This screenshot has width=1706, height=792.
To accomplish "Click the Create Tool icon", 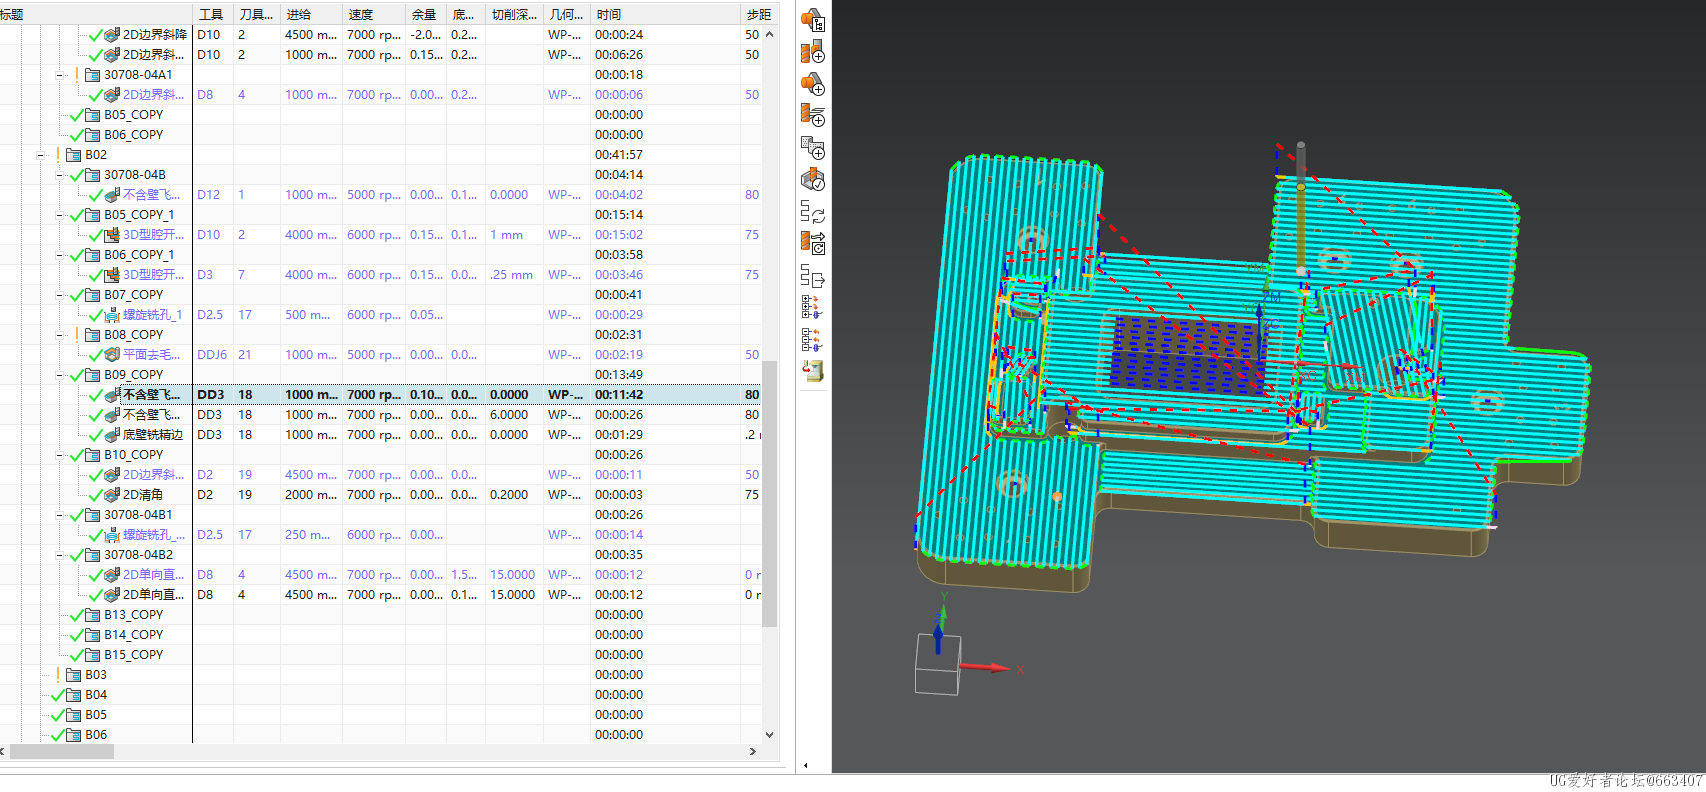I will point(813,51).
